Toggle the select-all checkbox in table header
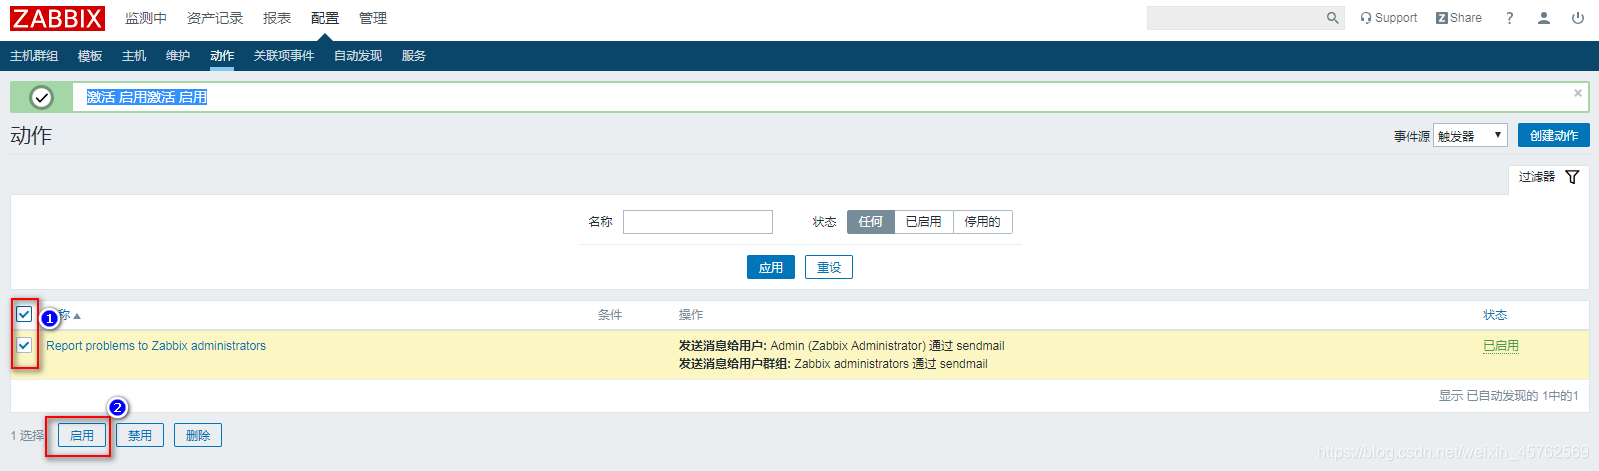This screenshot has height=471, width=1599. click(x=24, y=314)
